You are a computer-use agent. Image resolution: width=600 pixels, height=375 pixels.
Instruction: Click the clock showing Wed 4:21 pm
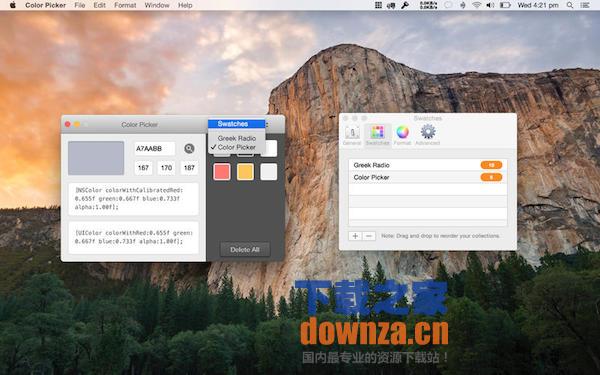click(538, 5)
